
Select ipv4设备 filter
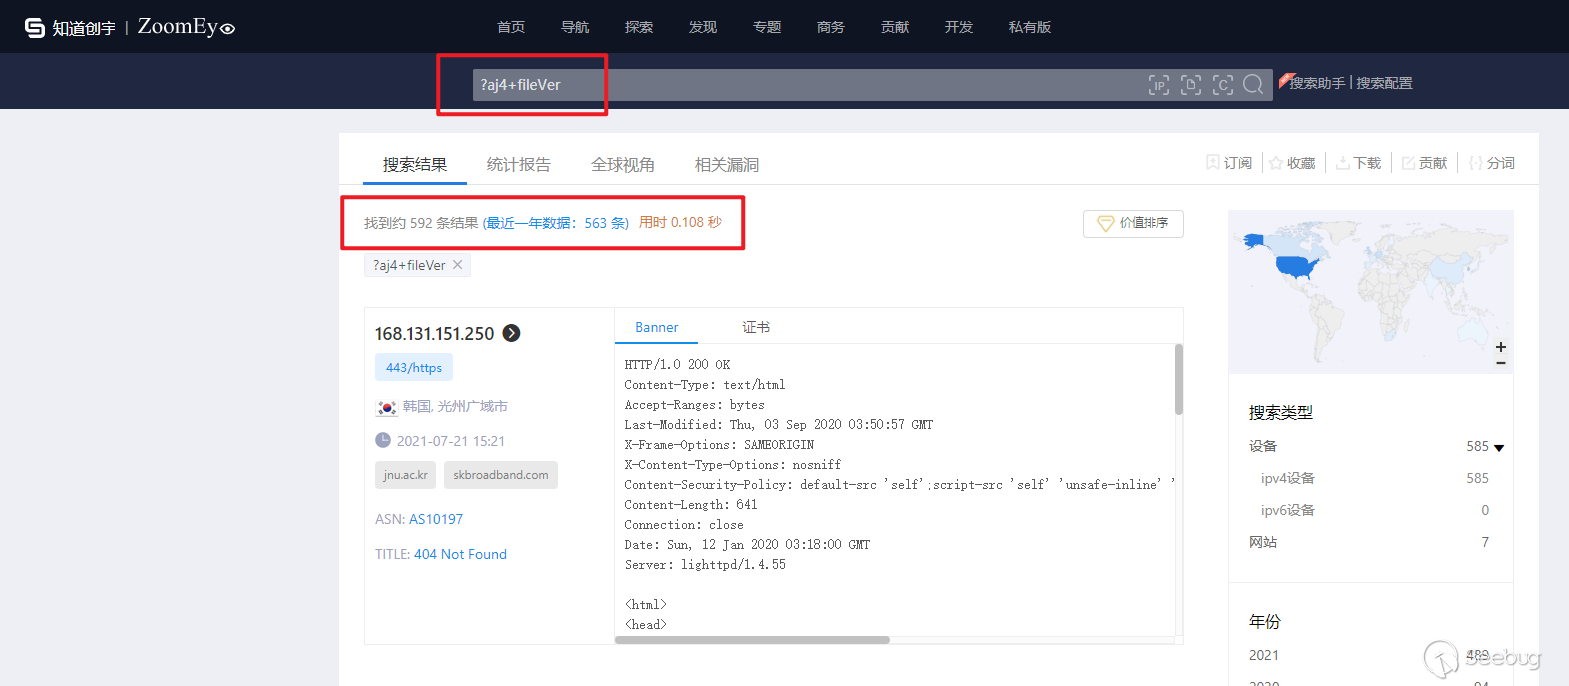click(x=1288, y=478)
